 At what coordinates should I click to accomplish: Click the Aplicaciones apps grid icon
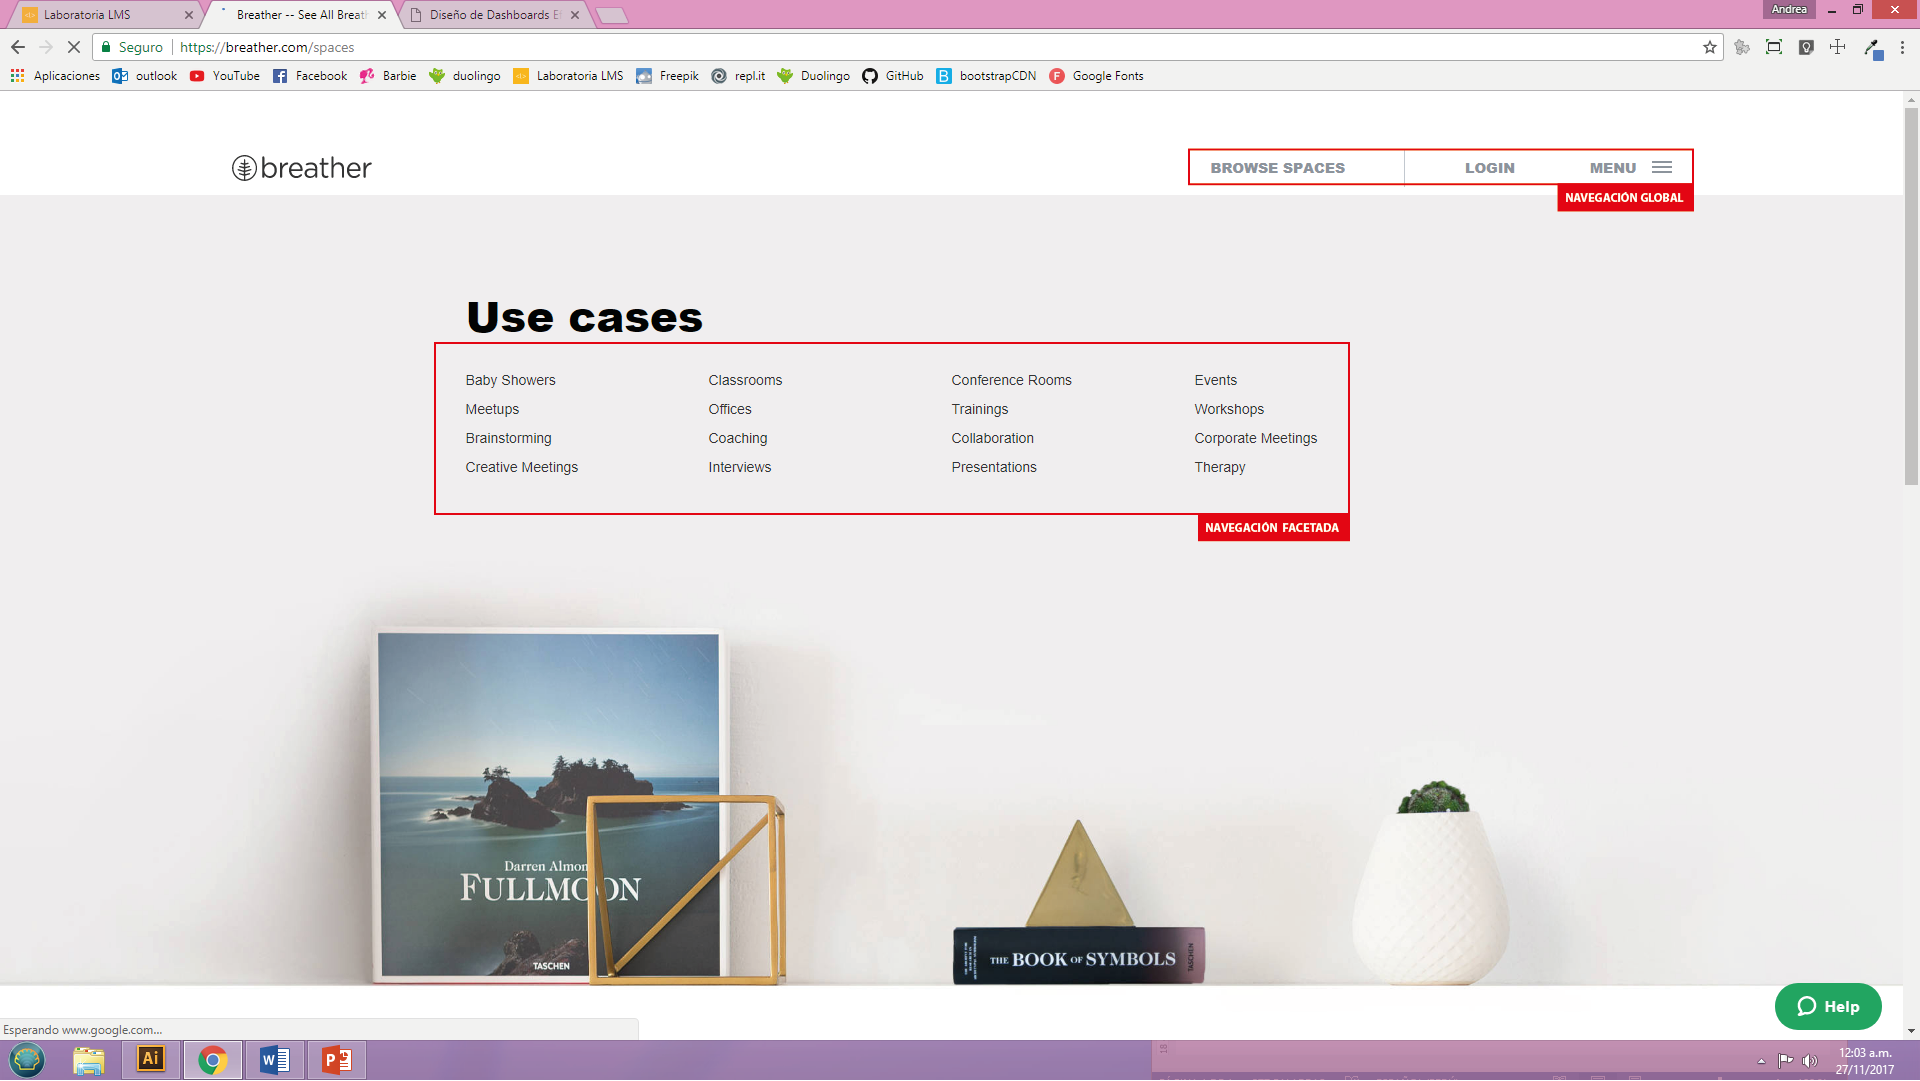pyautogui.click(x=17, y=76)
